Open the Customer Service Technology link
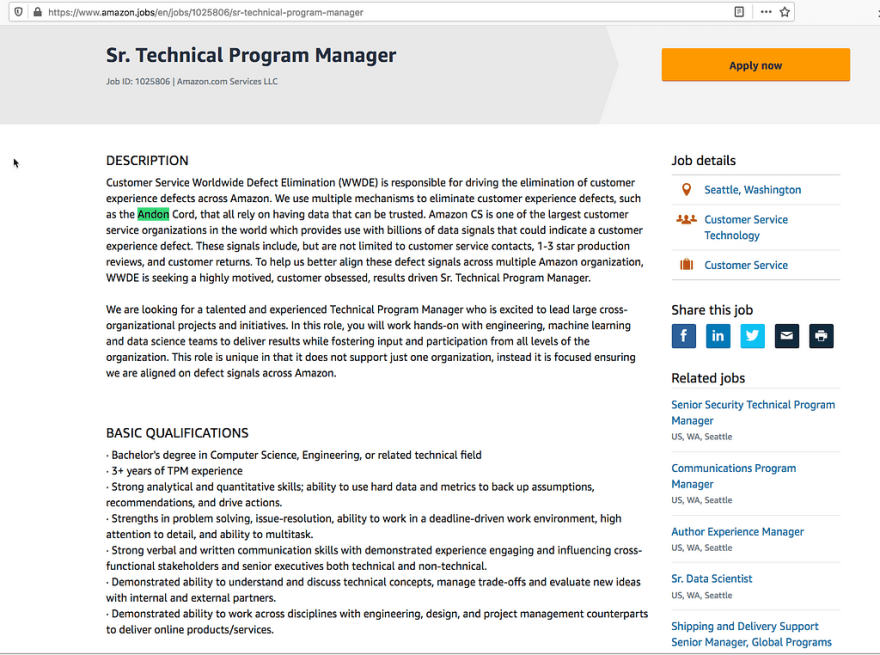The width and height of the screenshot is (880, 655). point(746,227)
